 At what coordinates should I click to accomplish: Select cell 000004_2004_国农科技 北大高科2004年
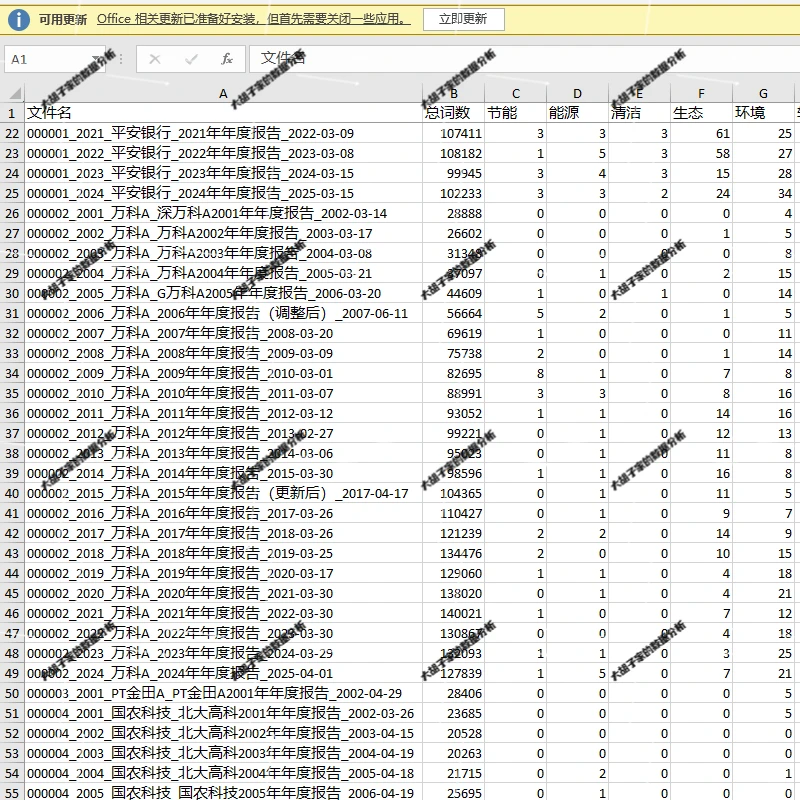point(223,773)
